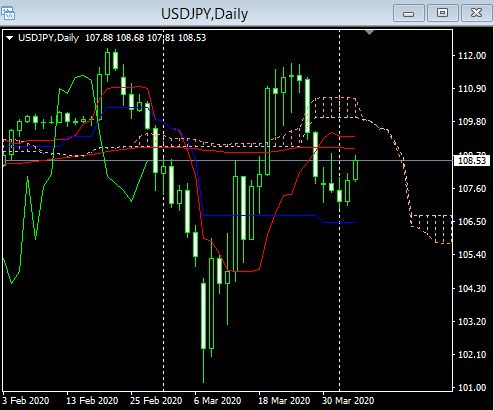Image resolution: width=494 pixels, height=410 pixels.
Task: Click the chart shift triangle marker at top
Action: point(369,32)
